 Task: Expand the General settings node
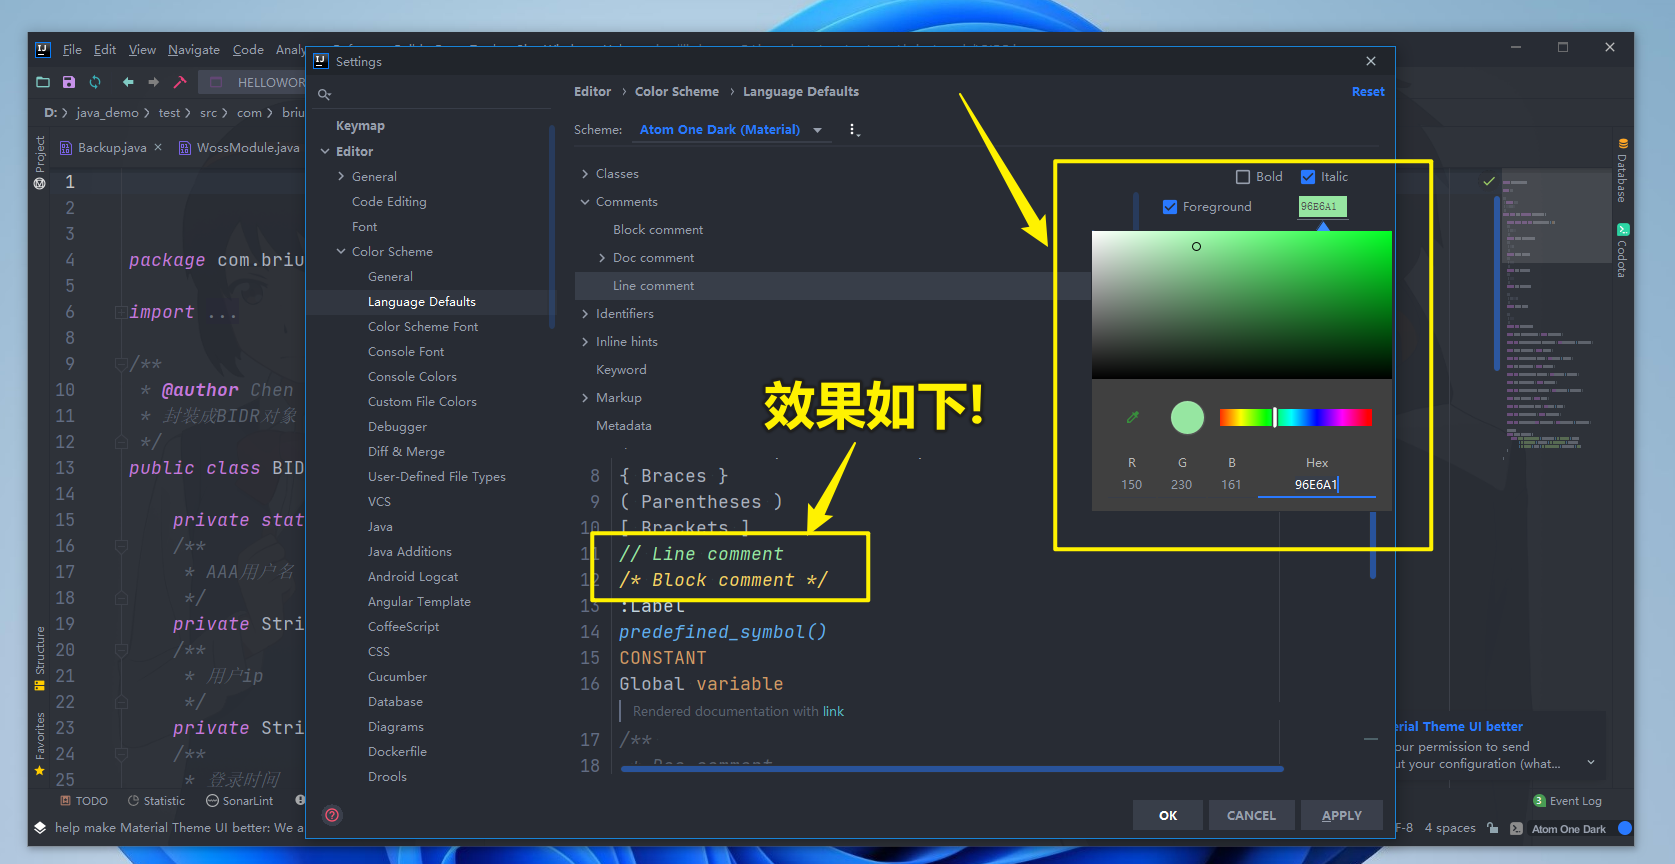click(x=341, y=177)
